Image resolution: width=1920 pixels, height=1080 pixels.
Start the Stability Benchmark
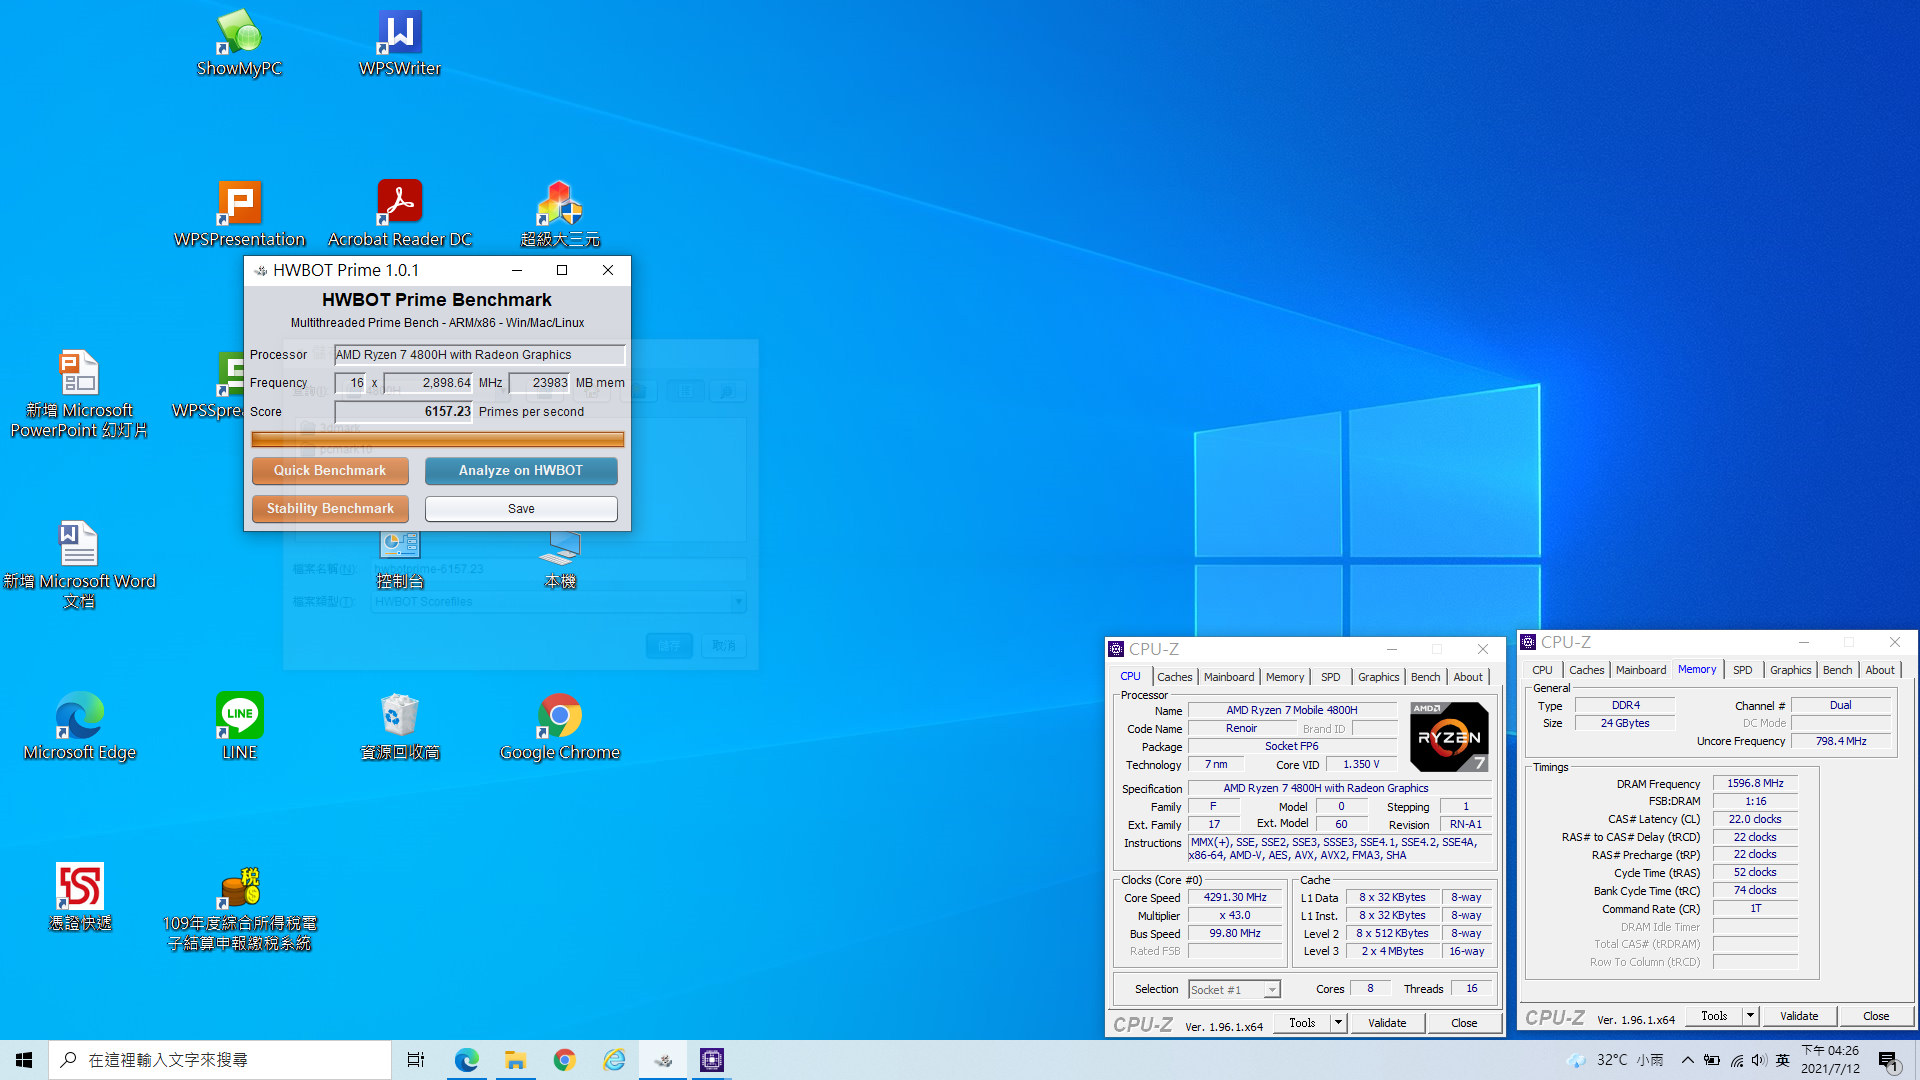(330, 509)
